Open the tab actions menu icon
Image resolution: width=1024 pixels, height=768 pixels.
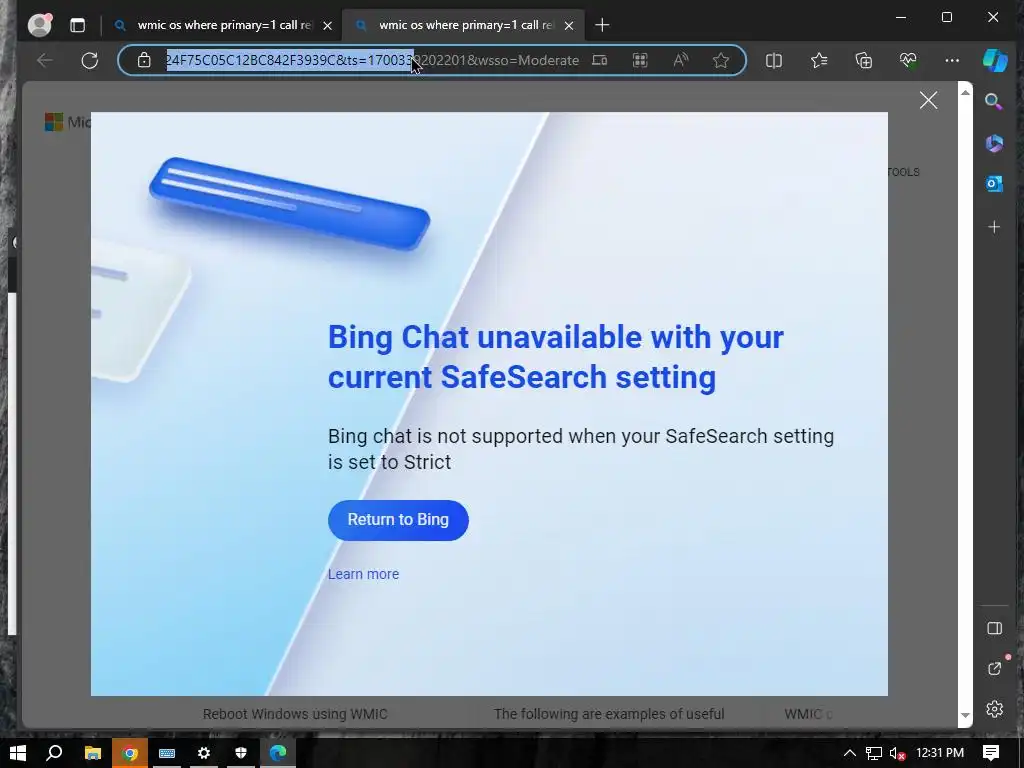pyautogui.click(x=78, y=25)
